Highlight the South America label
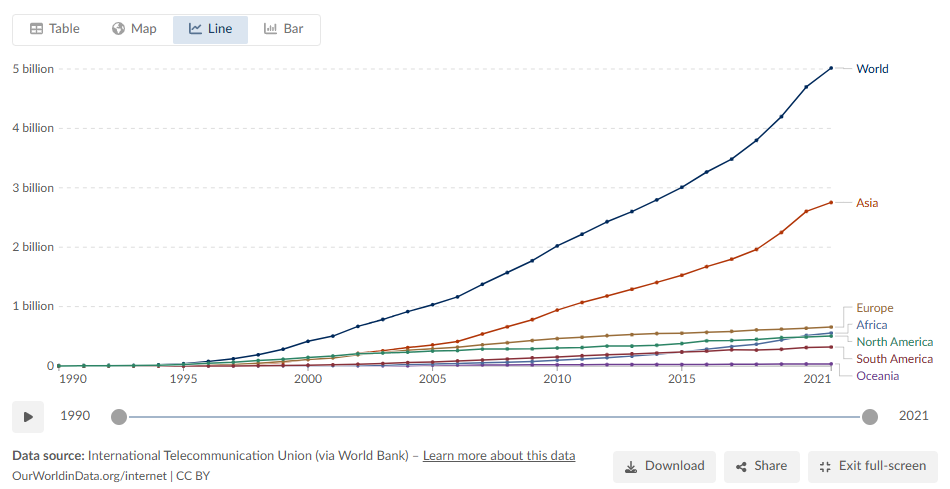 click(894, 359)
